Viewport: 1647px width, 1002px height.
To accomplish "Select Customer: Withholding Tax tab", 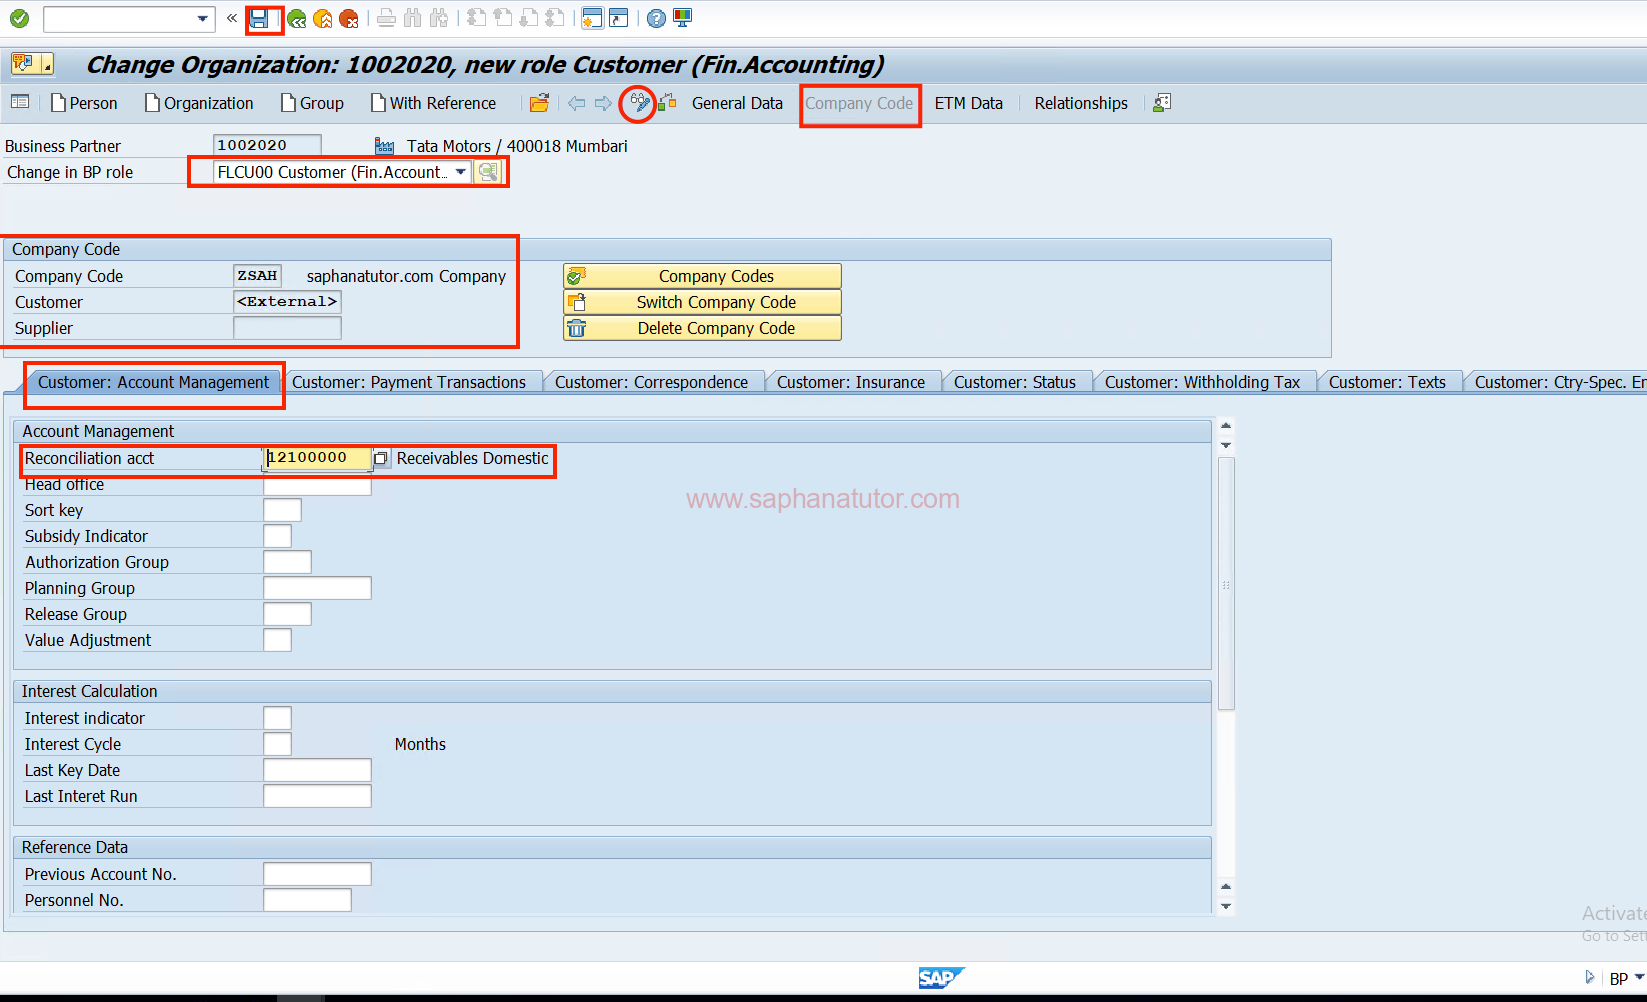I will point(1202,382).
